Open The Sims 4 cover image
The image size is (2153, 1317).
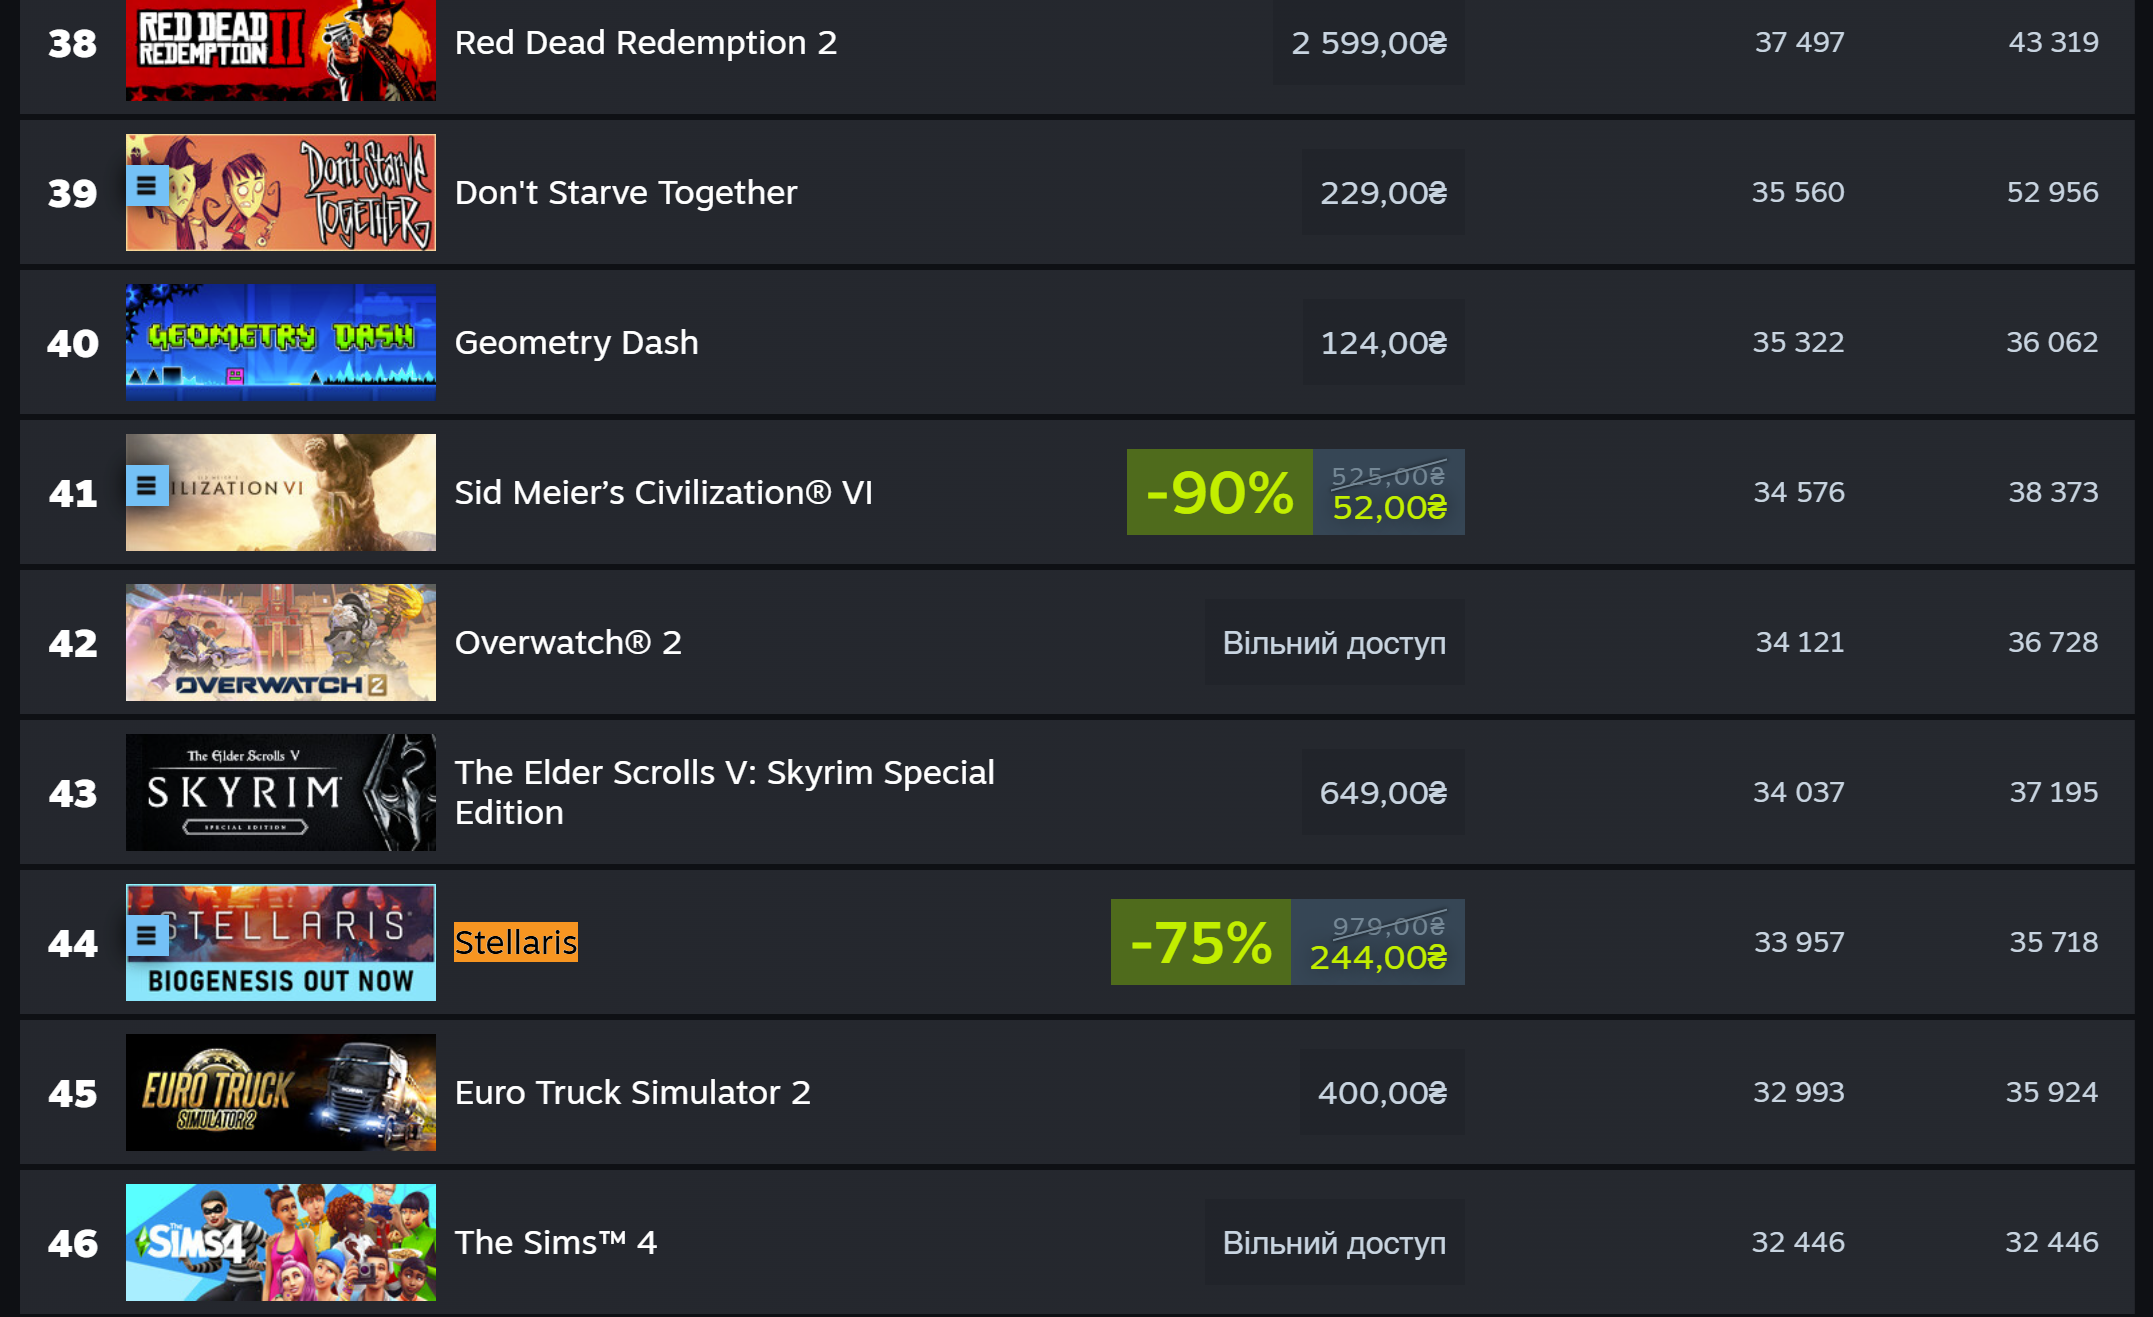point(281,1242)
